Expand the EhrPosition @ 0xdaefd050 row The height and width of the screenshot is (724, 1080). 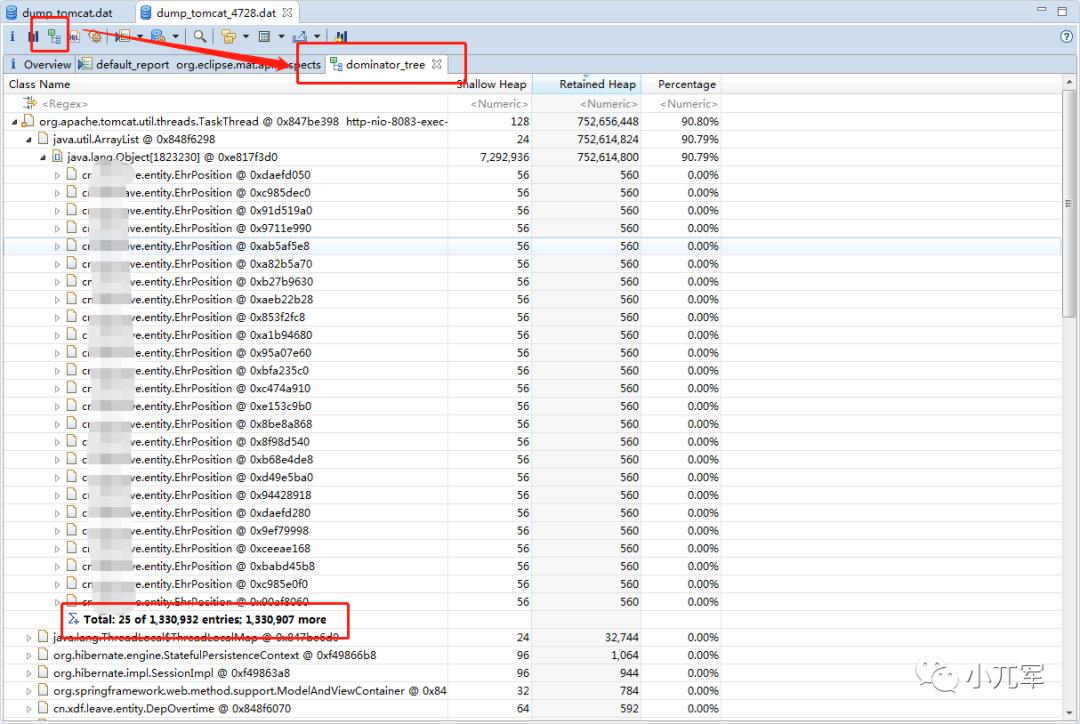(57, 176)
